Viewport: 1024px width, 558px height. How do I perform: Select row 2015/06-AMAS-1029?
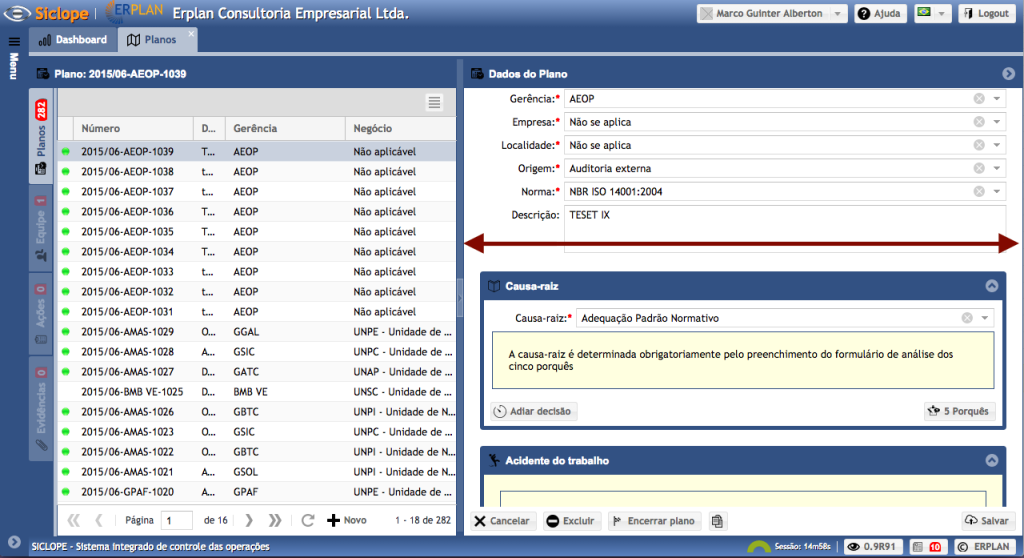tap(257, 332)
